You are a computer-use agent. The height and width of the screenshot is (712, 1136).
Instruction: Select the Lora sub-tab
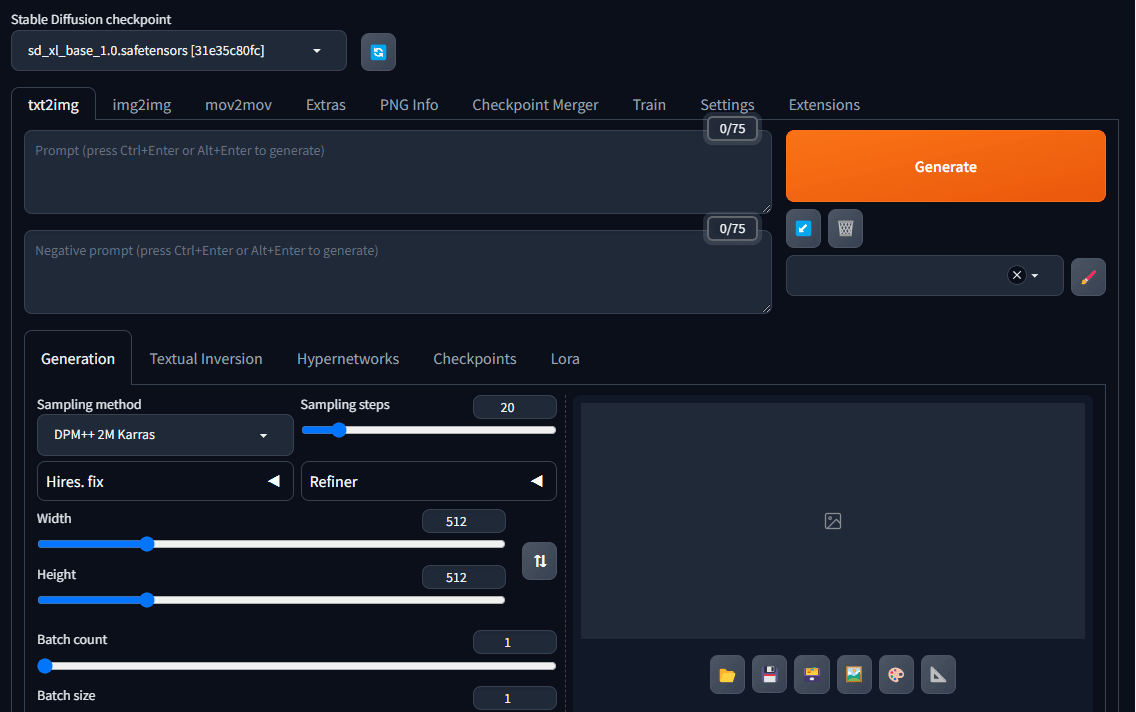tap(565, 359)
